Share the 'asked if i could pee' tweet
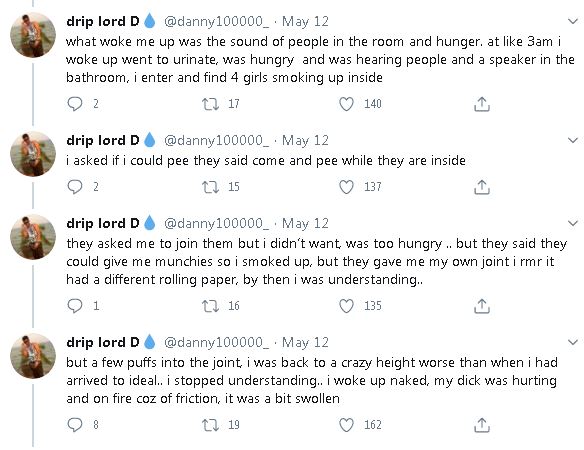 click(482, 187)
